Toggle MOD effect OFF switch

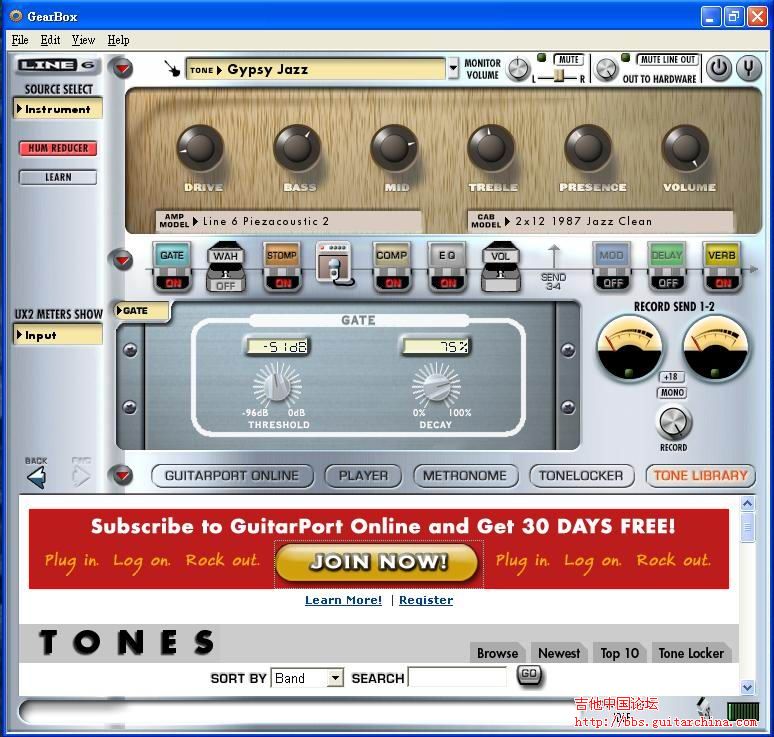[612, 283]
